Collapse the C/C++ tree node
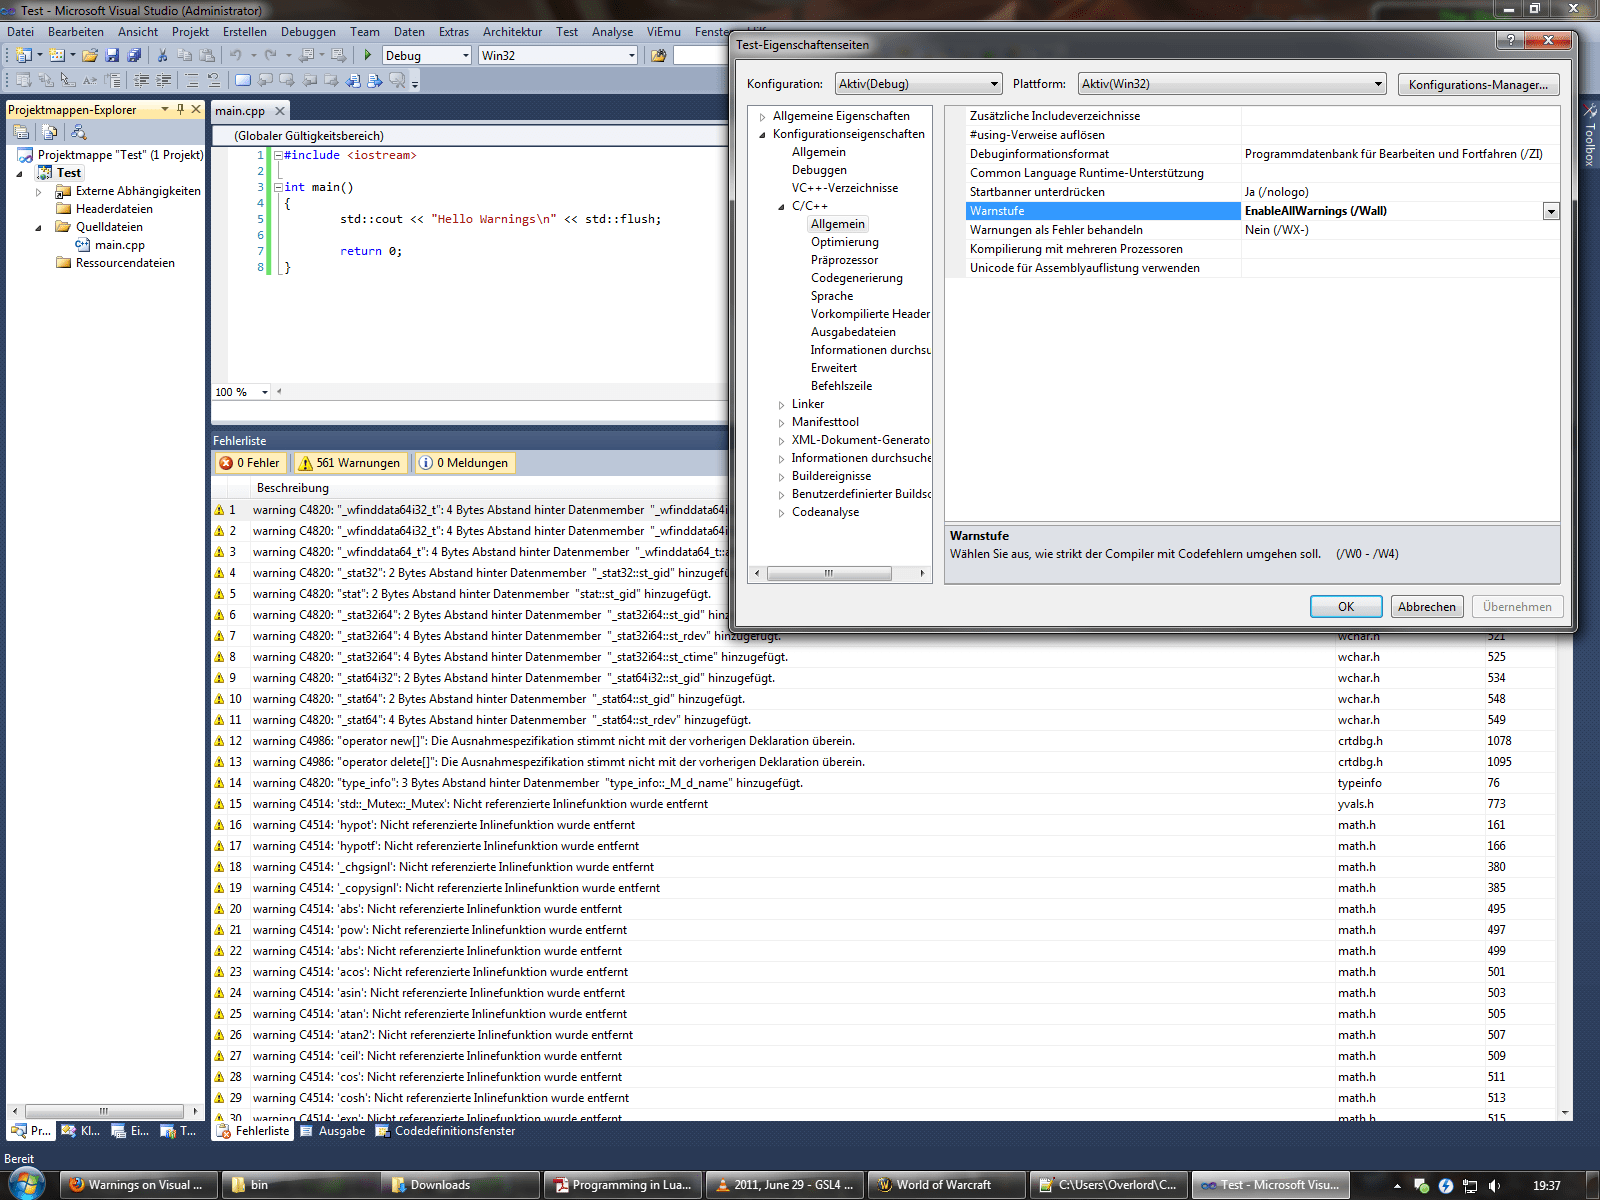 coord(782,207)
